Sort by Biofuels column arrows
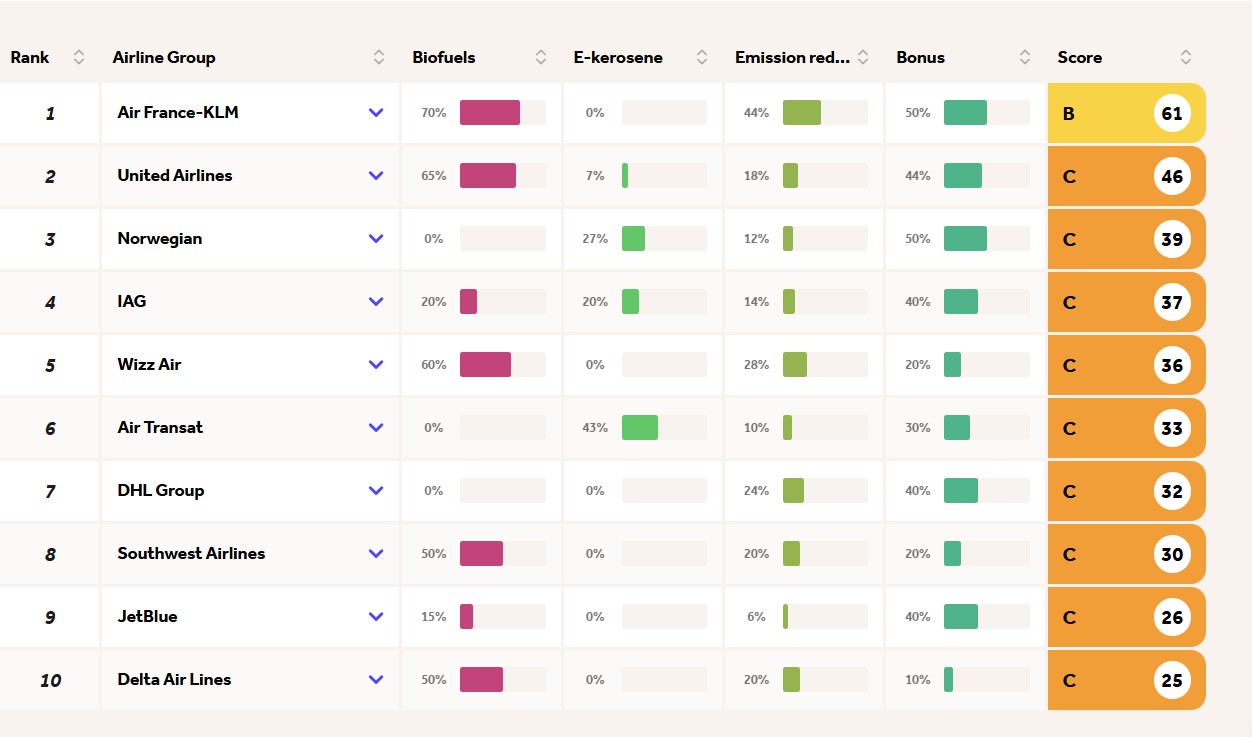The width and height of the screenshot is (1252, 737). click(x=541, y=58)
